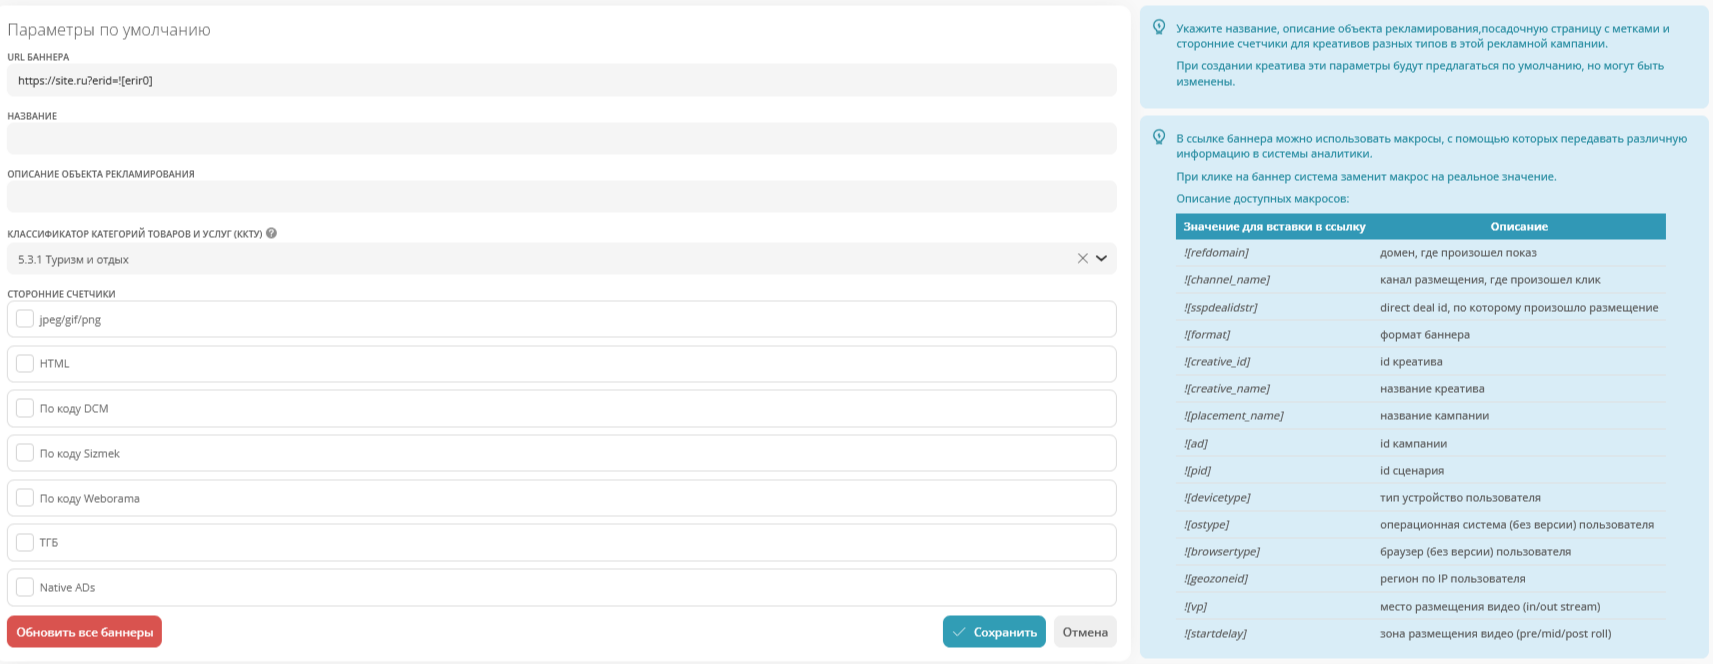Click the checkmark icon on the Сохранить button
This screenshot has height=664, width=1714.
pyautogui.click(x=959, y=632)
